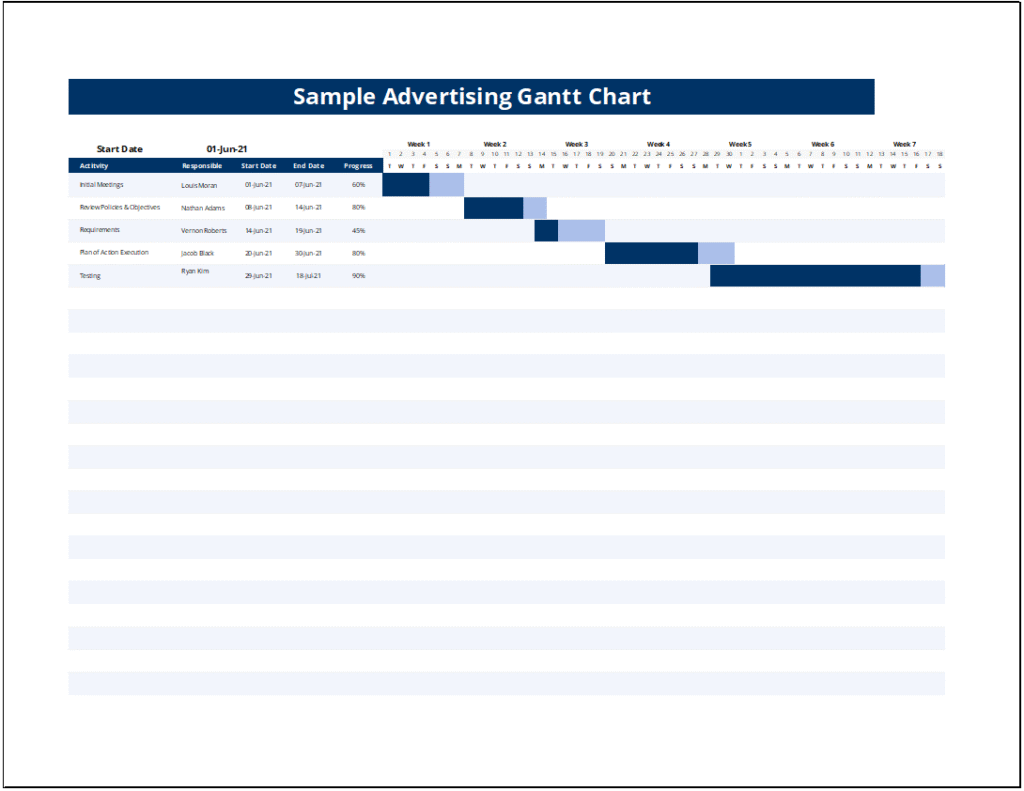Screen dimensions: 1024x791
Task: Select Nathan Adams in the Responsible column
Action: (201, 208)
